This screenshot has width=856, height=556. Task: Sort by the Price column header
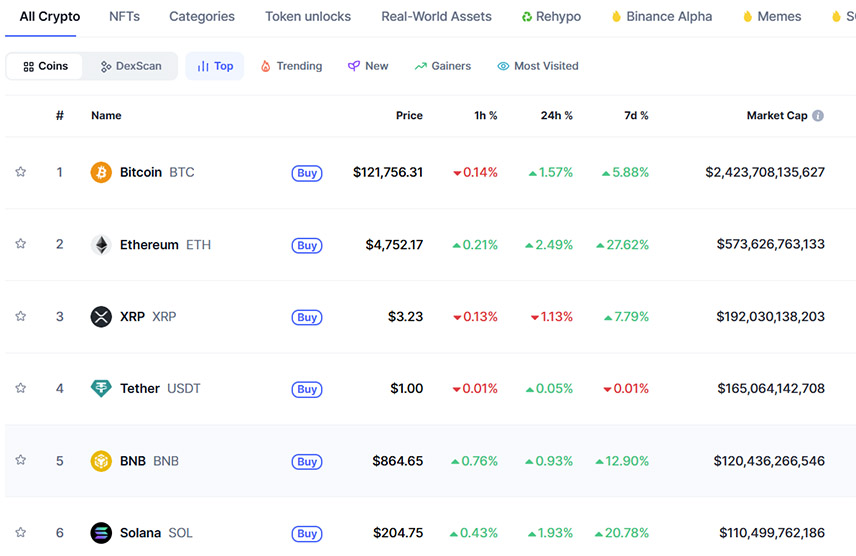[409, 115]
